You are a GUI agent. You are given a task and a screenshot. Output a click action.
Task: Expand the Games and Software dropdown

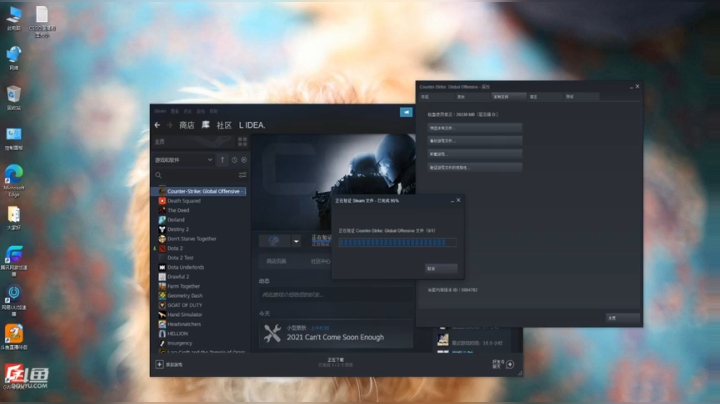point(184,160)
